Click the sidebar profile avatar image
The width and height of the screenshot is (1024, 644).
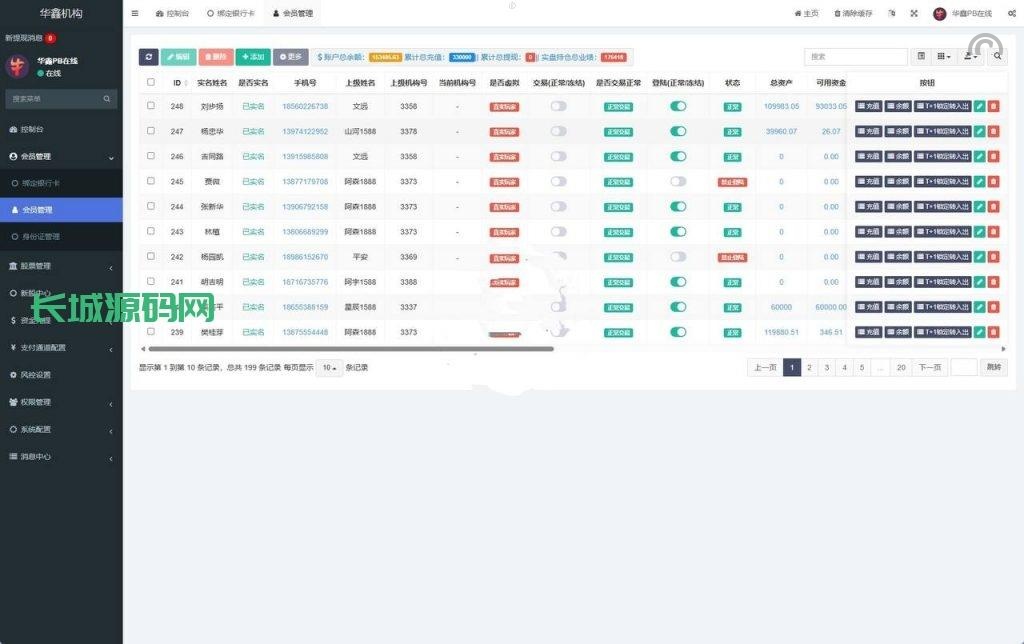(17, 66)
